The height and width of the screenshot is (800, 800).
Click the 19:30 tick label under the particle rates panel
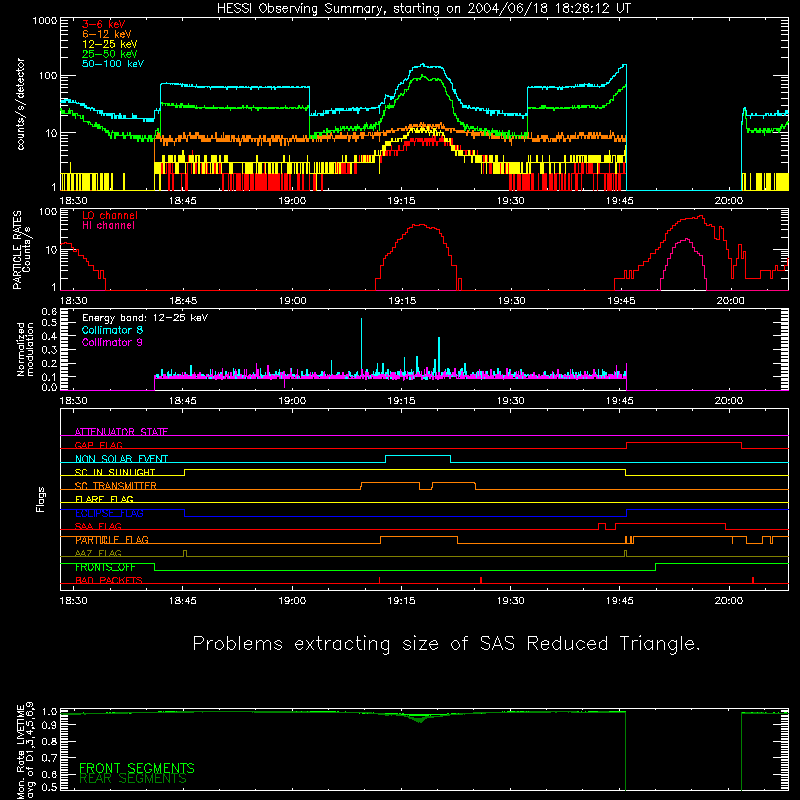pos(511,301)
